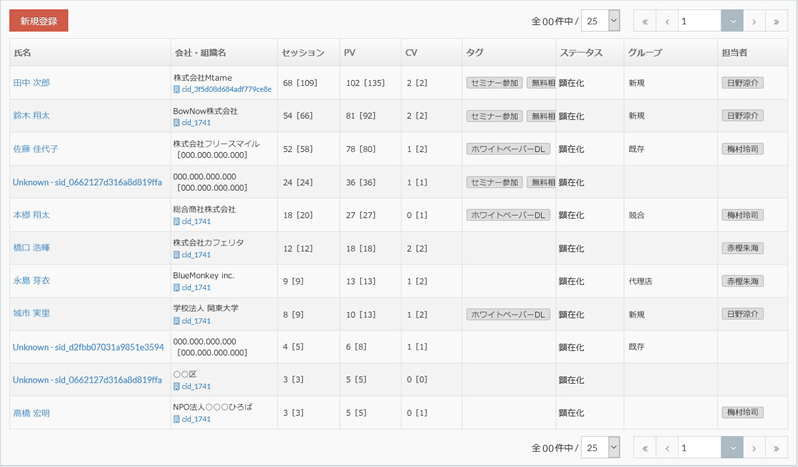The width and height of the screenshot is (798, 467).
Task: Click previous page arrow in top pagination
Action: pos(666,21)
